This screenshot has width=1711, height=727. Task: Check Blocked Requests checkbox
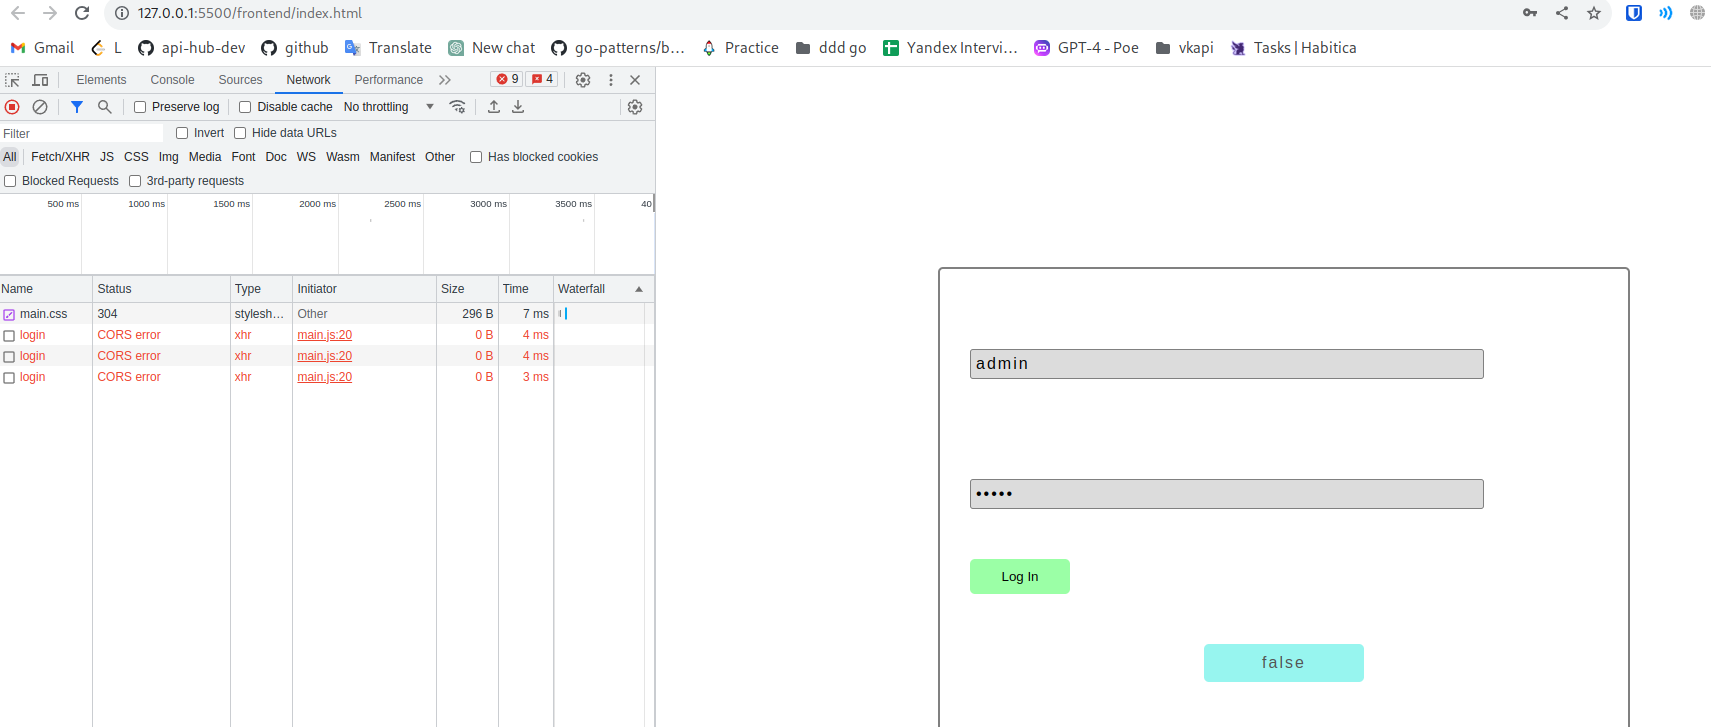tap(10, 181)
